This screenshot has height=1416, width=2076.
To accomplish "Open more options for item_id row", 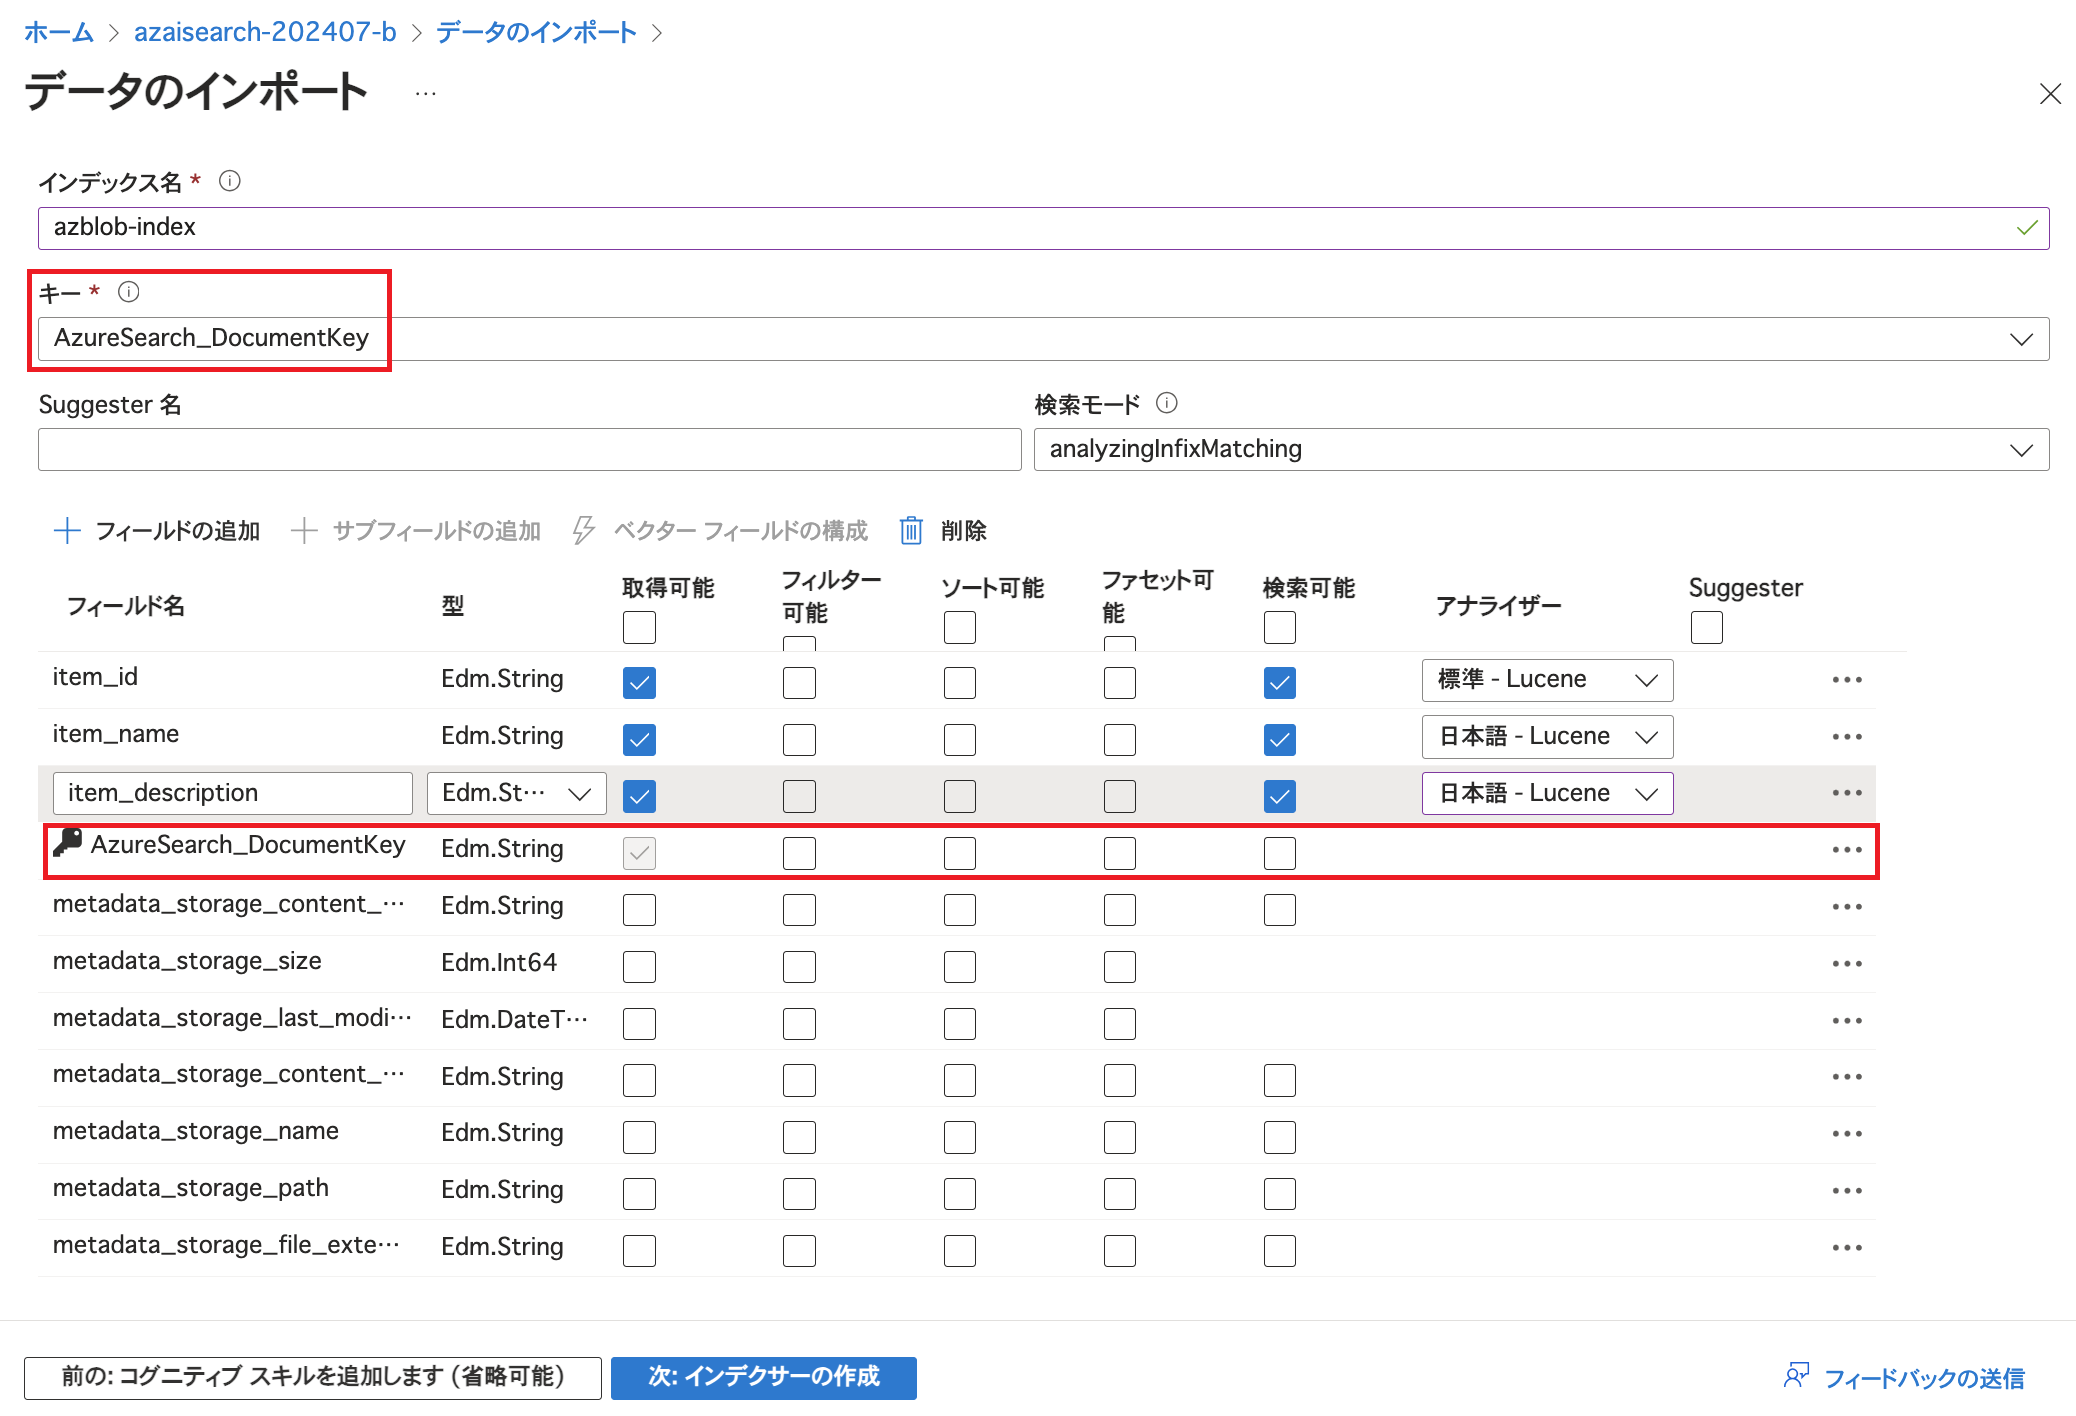I will (1847, 680).
